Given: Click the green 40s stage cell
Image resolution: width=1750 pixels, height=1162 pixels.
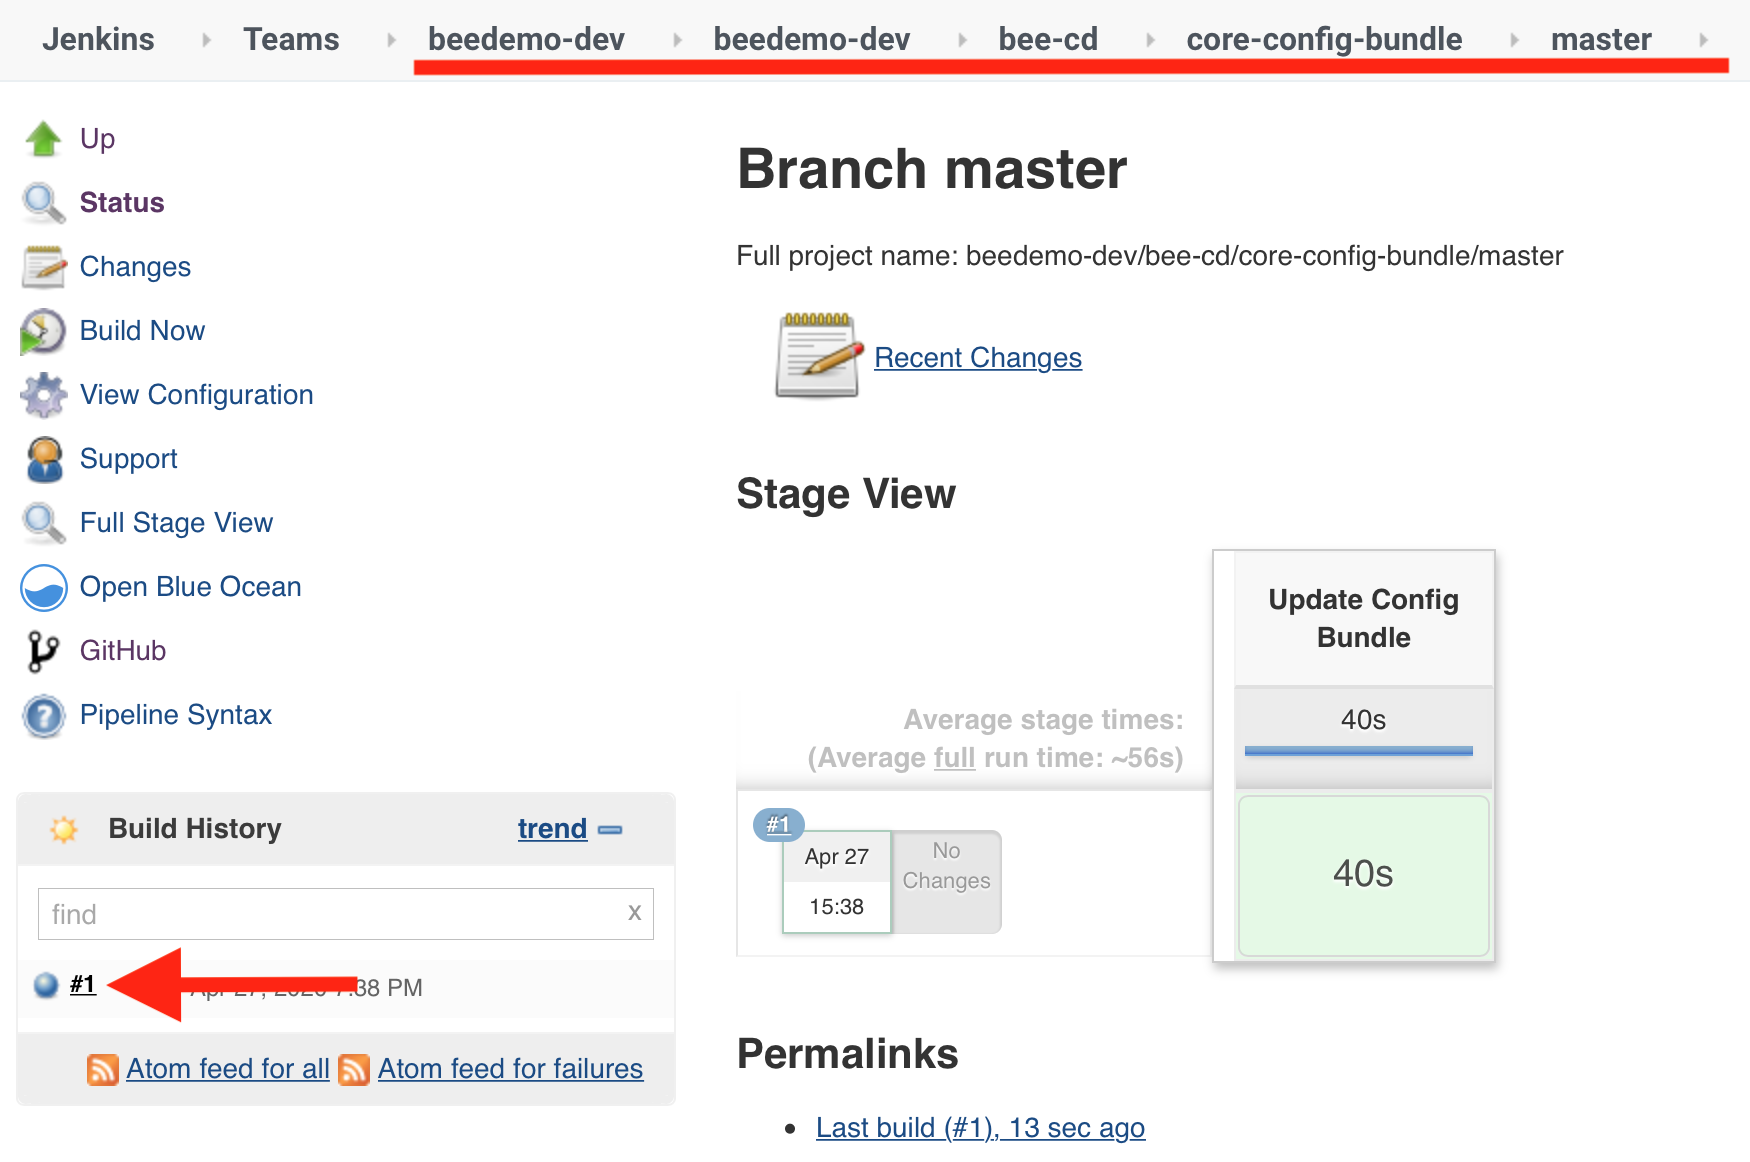Looking at the screenshot, I should tap(1364, 875).
